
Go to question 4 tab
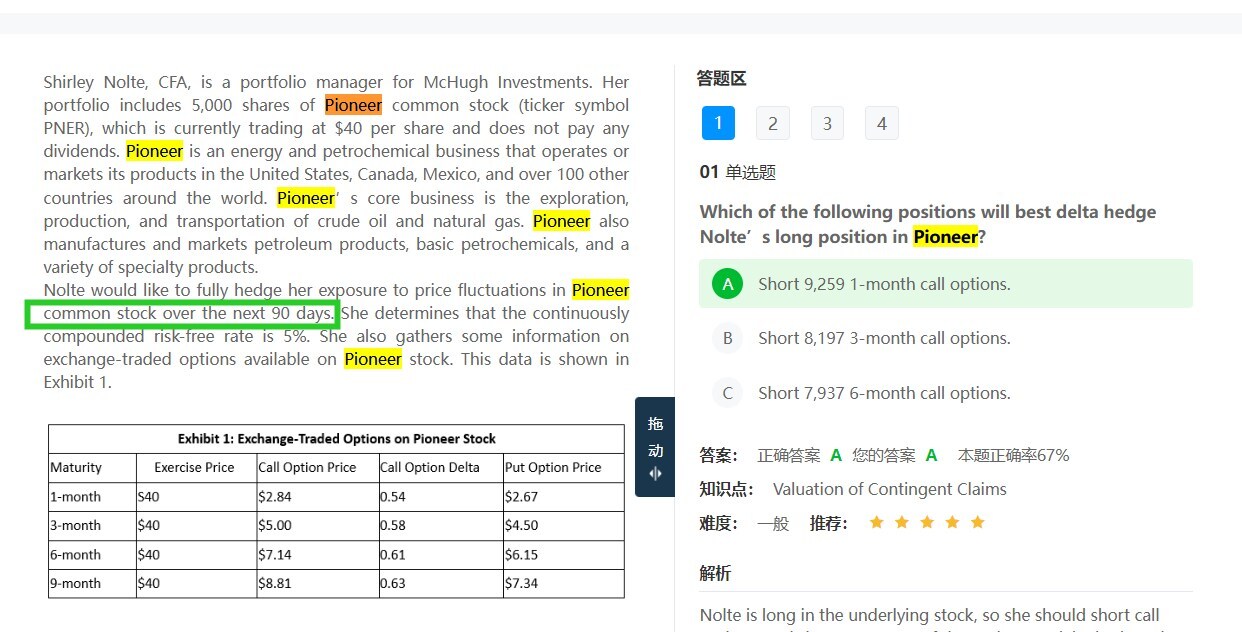coord(881,123)
